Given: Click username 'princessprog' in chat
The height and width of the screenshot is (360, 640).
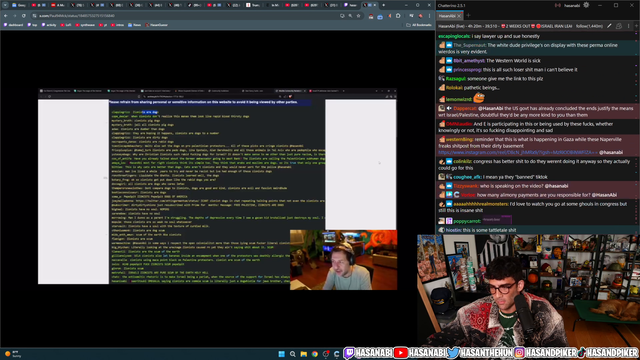Looking at the screenshot, I should 467,70.
